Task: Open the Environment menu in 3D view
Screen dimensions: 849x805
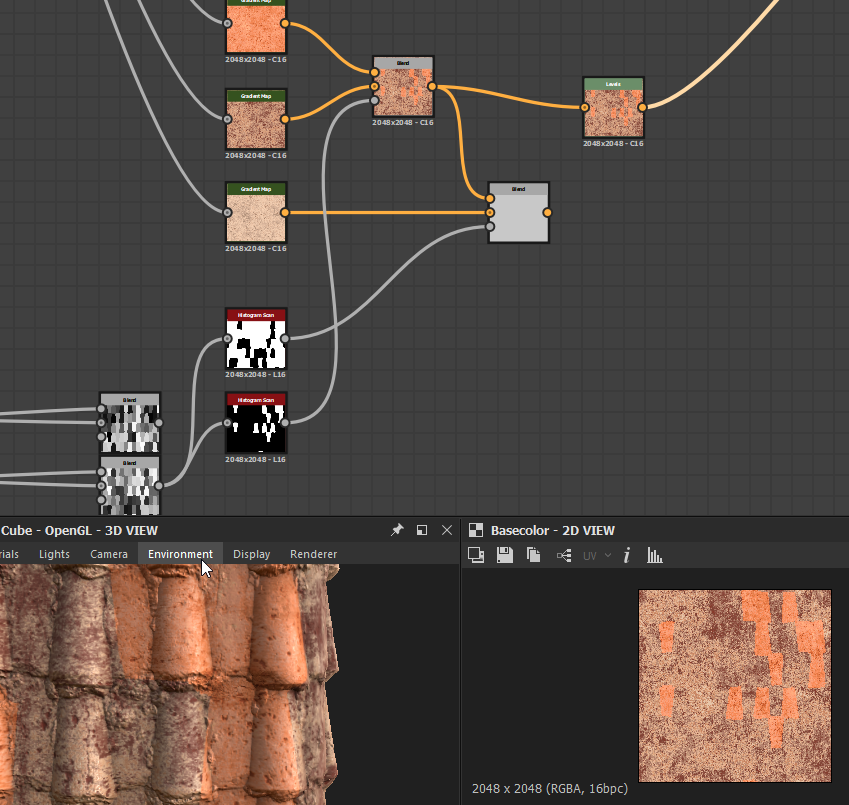Action: 180,554
